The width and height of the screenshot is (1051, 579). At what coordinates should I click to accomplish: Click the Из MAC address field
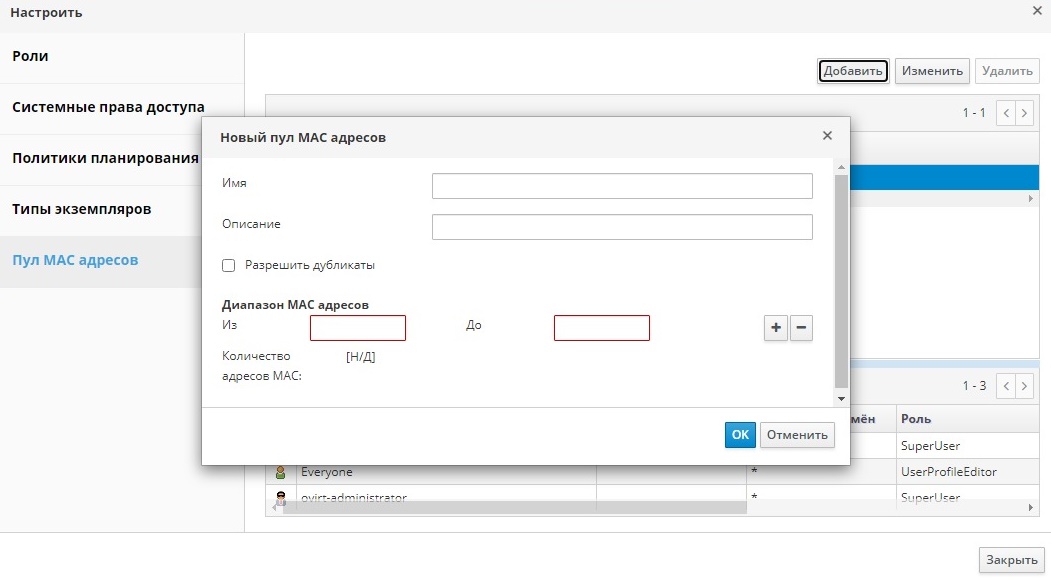(x=358, y=328)
